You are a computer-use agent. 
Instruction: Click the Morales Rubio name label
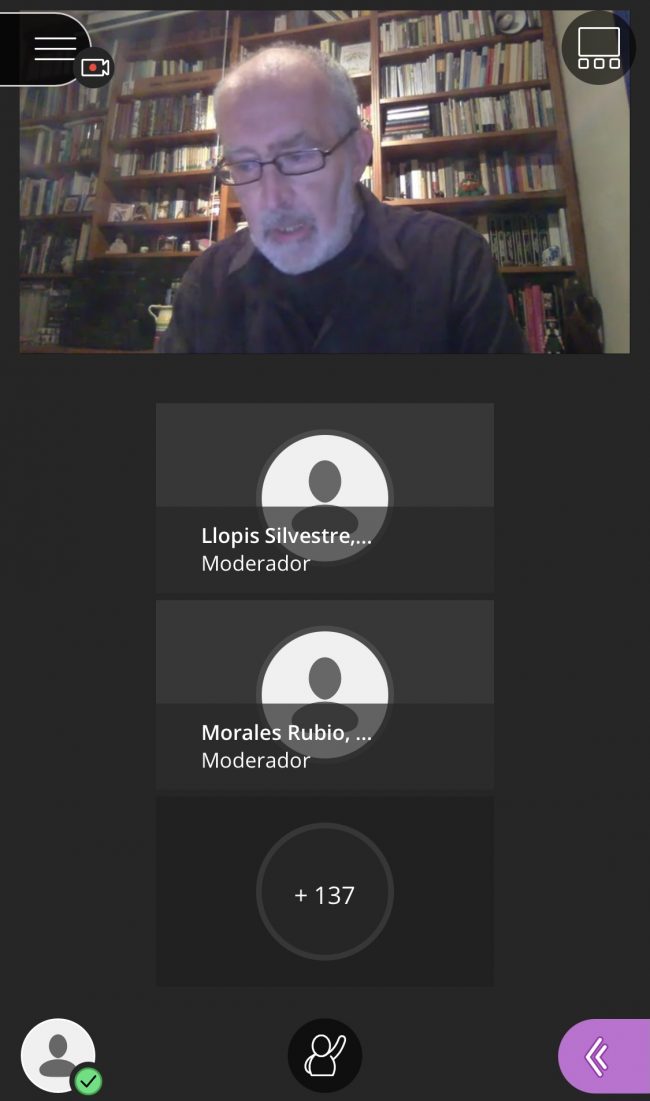(286, 732)
